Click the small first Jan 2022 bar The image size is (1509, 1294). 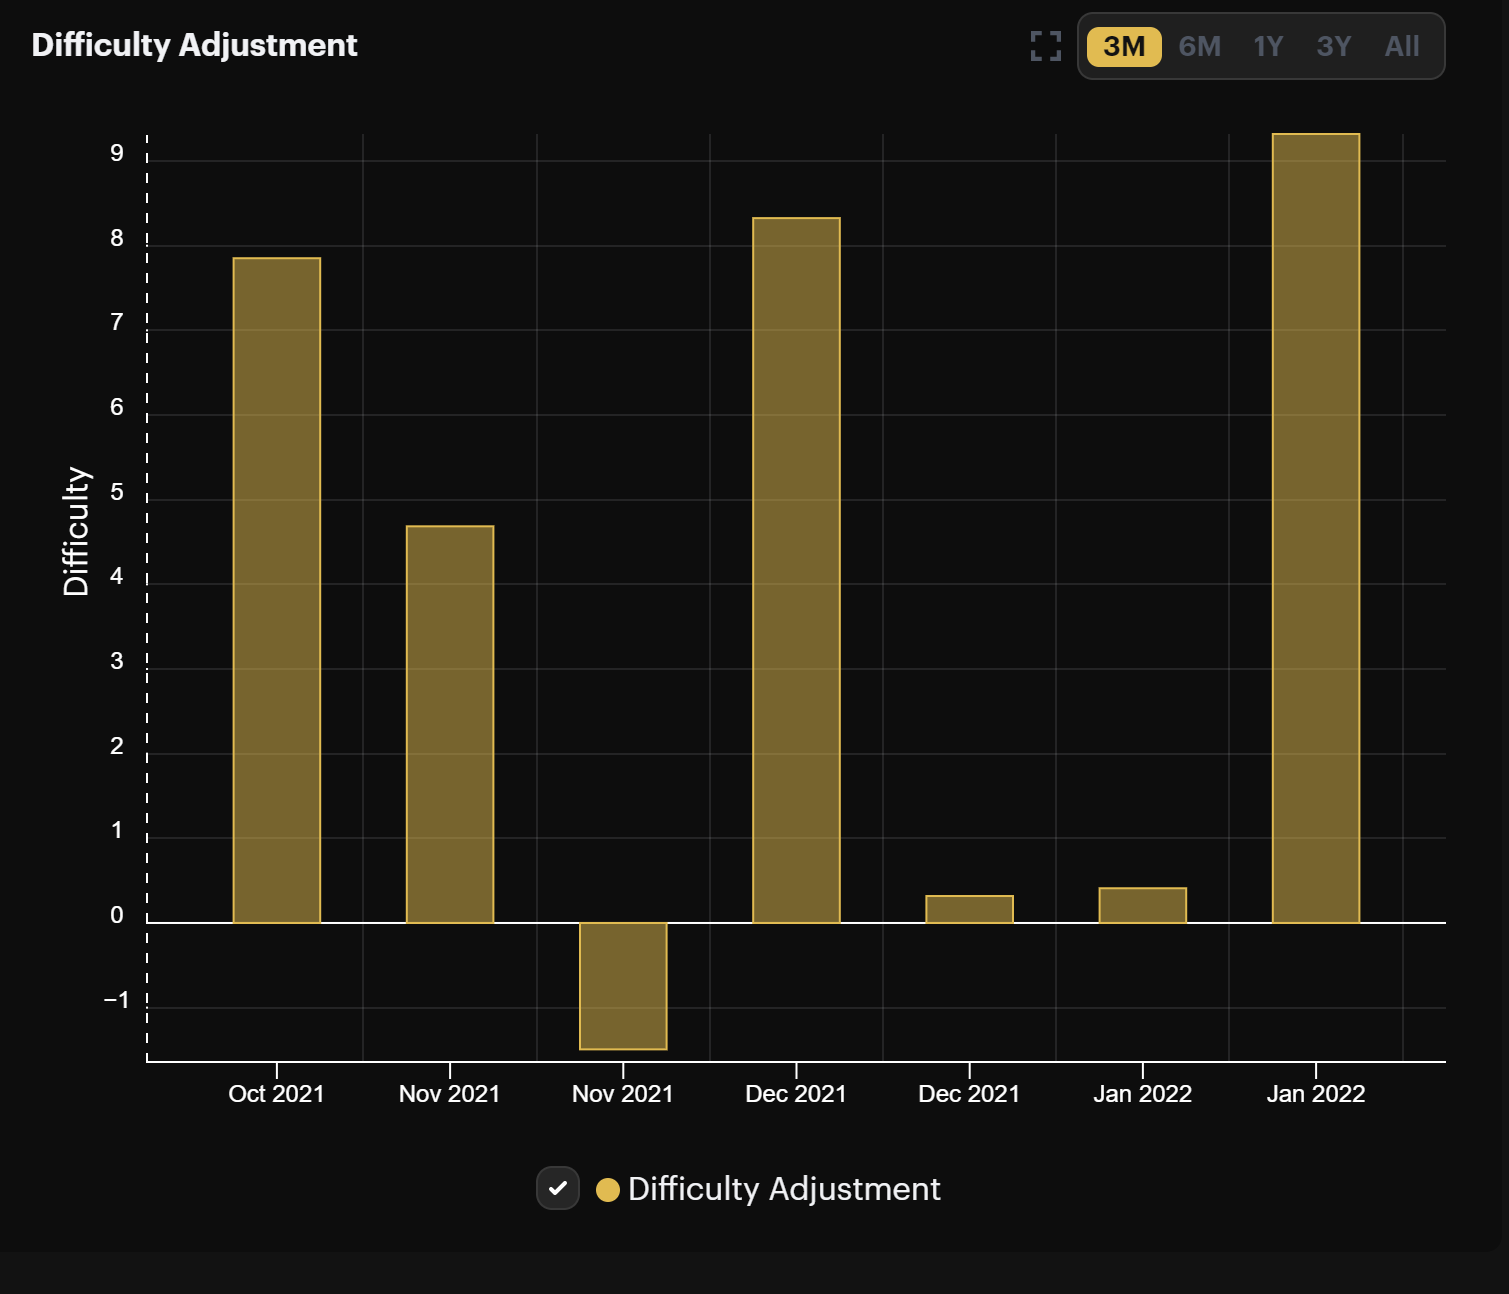click(1142, 905)
